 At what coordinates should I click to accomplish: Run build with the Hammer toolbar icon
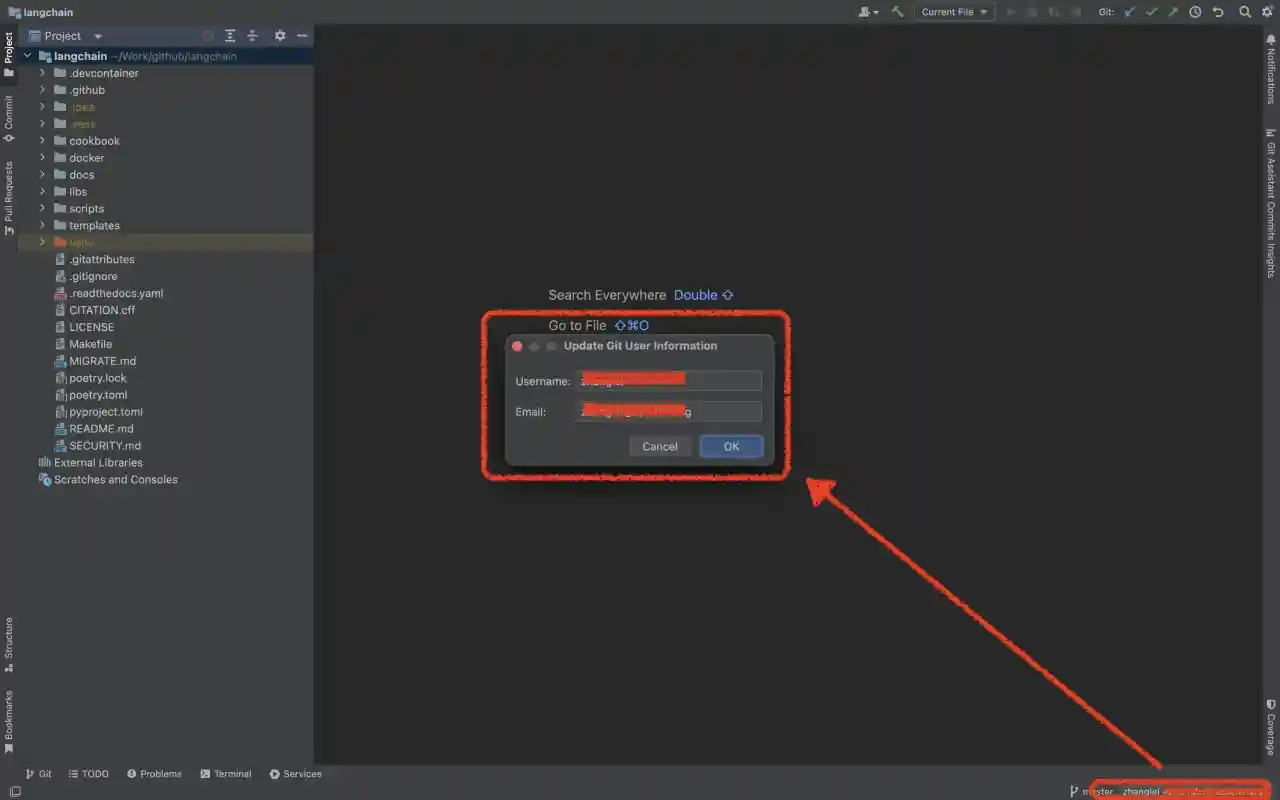pos(897,11)
